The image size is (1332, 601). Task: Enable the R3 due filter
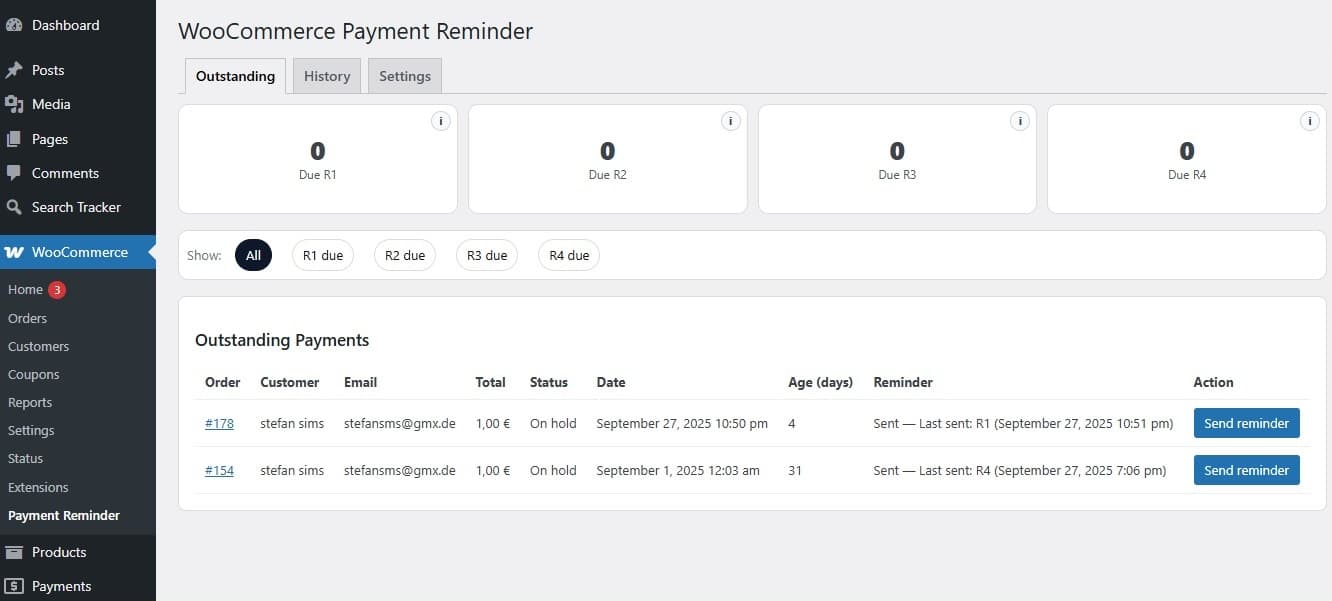tap(486, 255)
